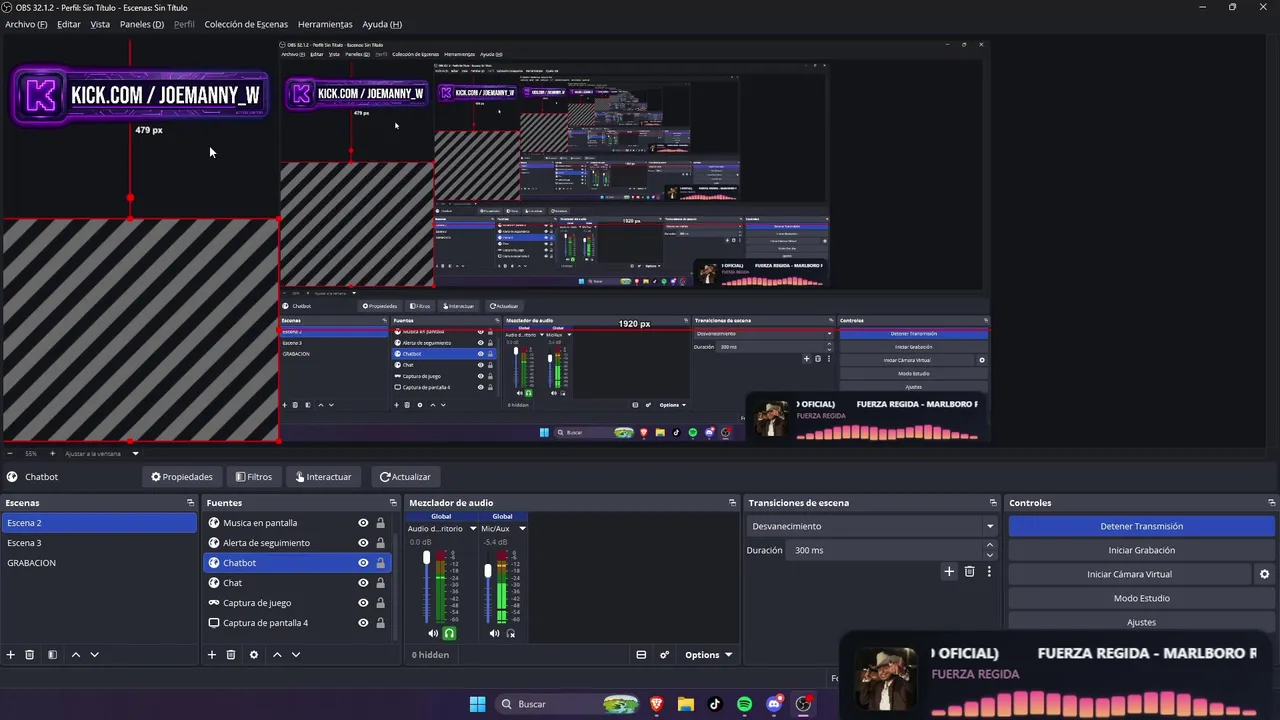This screenshot has height=720, width=1280.
Task: Move scene down with Escenas down arrow
Action: pyautogui.click(x=94, y=655)
